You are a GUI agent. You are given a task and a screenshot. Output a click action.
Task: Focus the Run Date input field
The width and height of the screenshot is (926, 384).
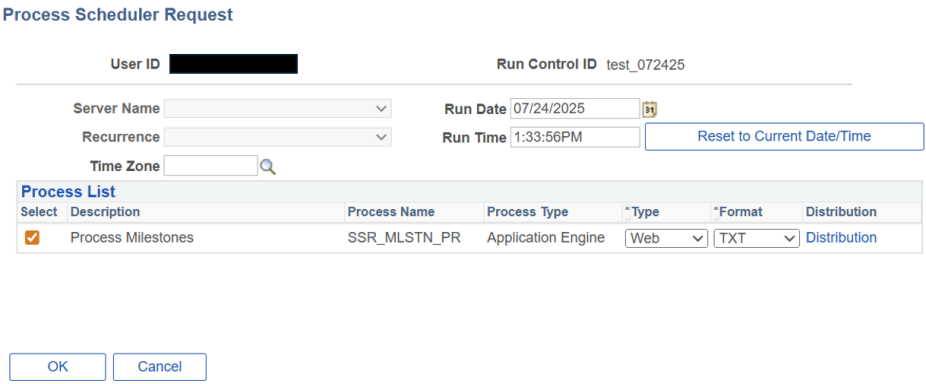pyautogui.click(x=575, y=109)
